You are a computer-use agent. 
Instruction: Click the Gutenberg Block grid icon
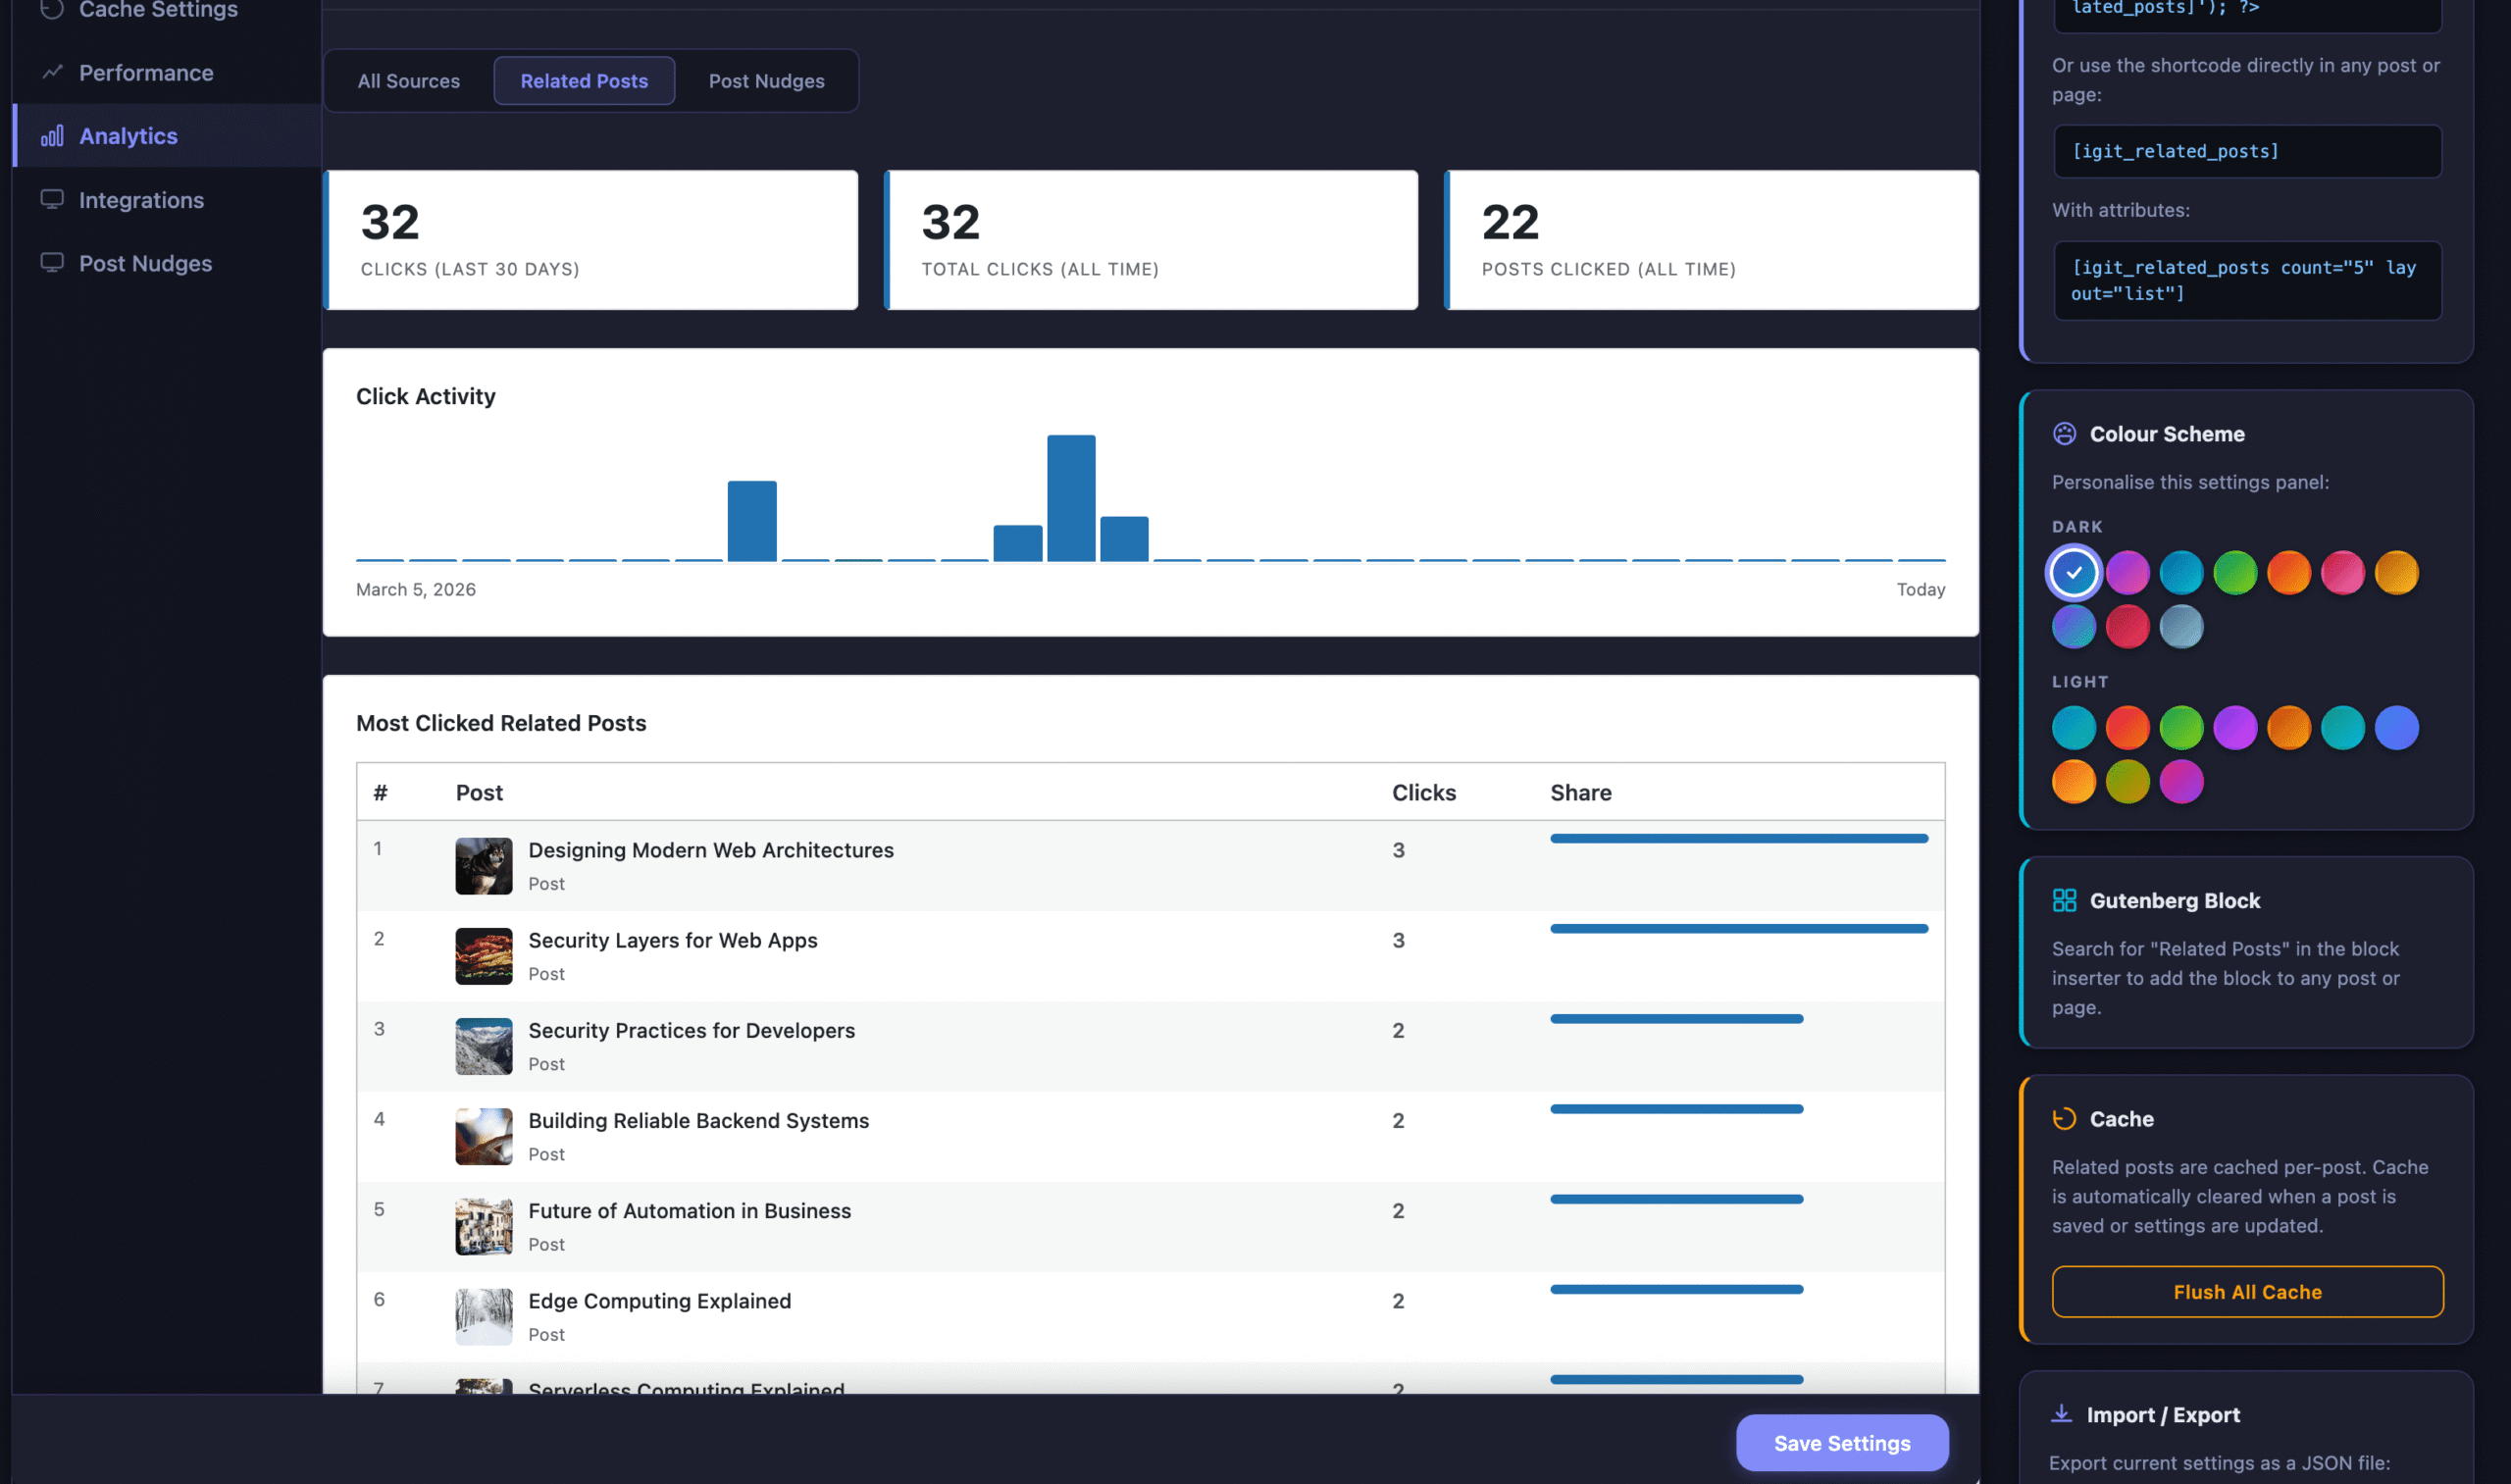[2064, 900]
